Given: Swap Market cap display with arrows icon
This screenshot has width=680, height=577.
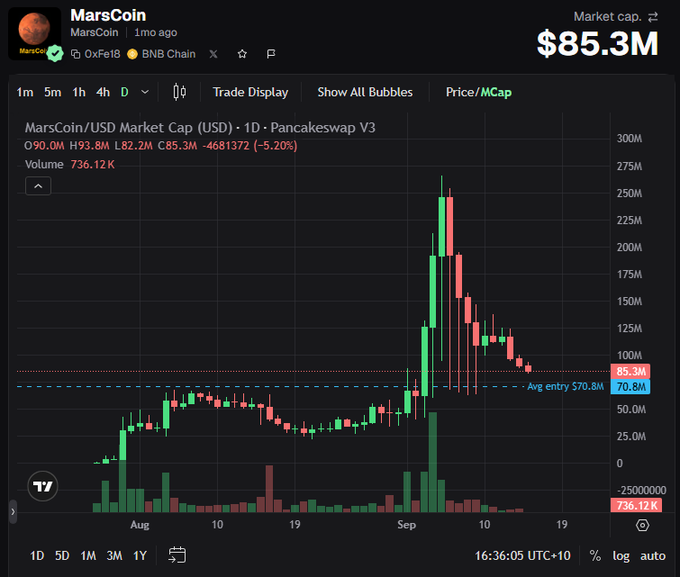Looking at the screenshot, I should 653,17.
